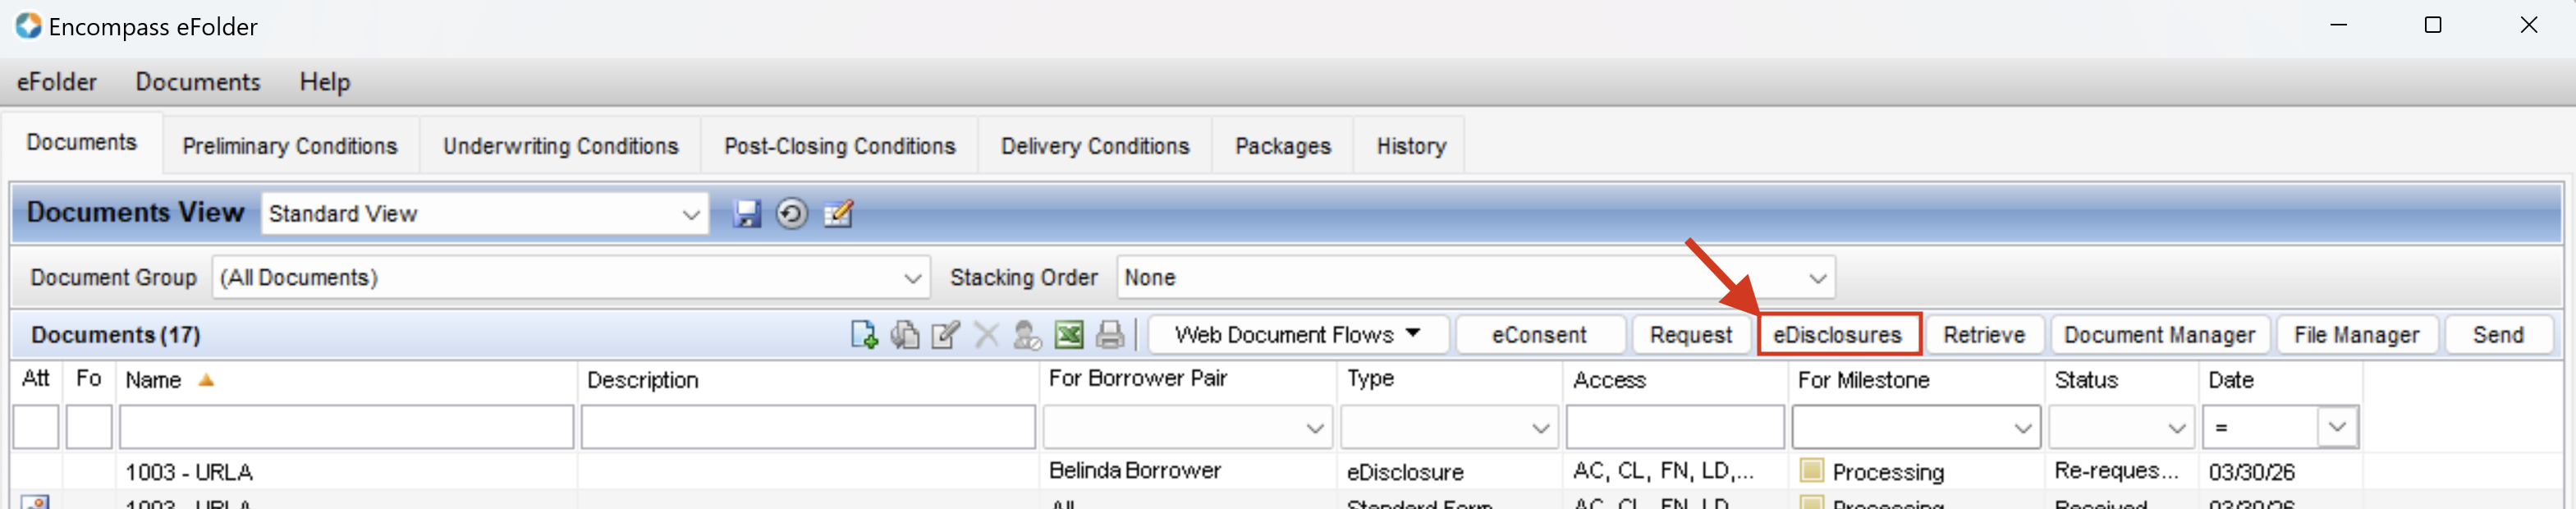Switch to the Underwriting Conditions tab
Viewport: 2576px width, 509px height.
coord(560,147)
